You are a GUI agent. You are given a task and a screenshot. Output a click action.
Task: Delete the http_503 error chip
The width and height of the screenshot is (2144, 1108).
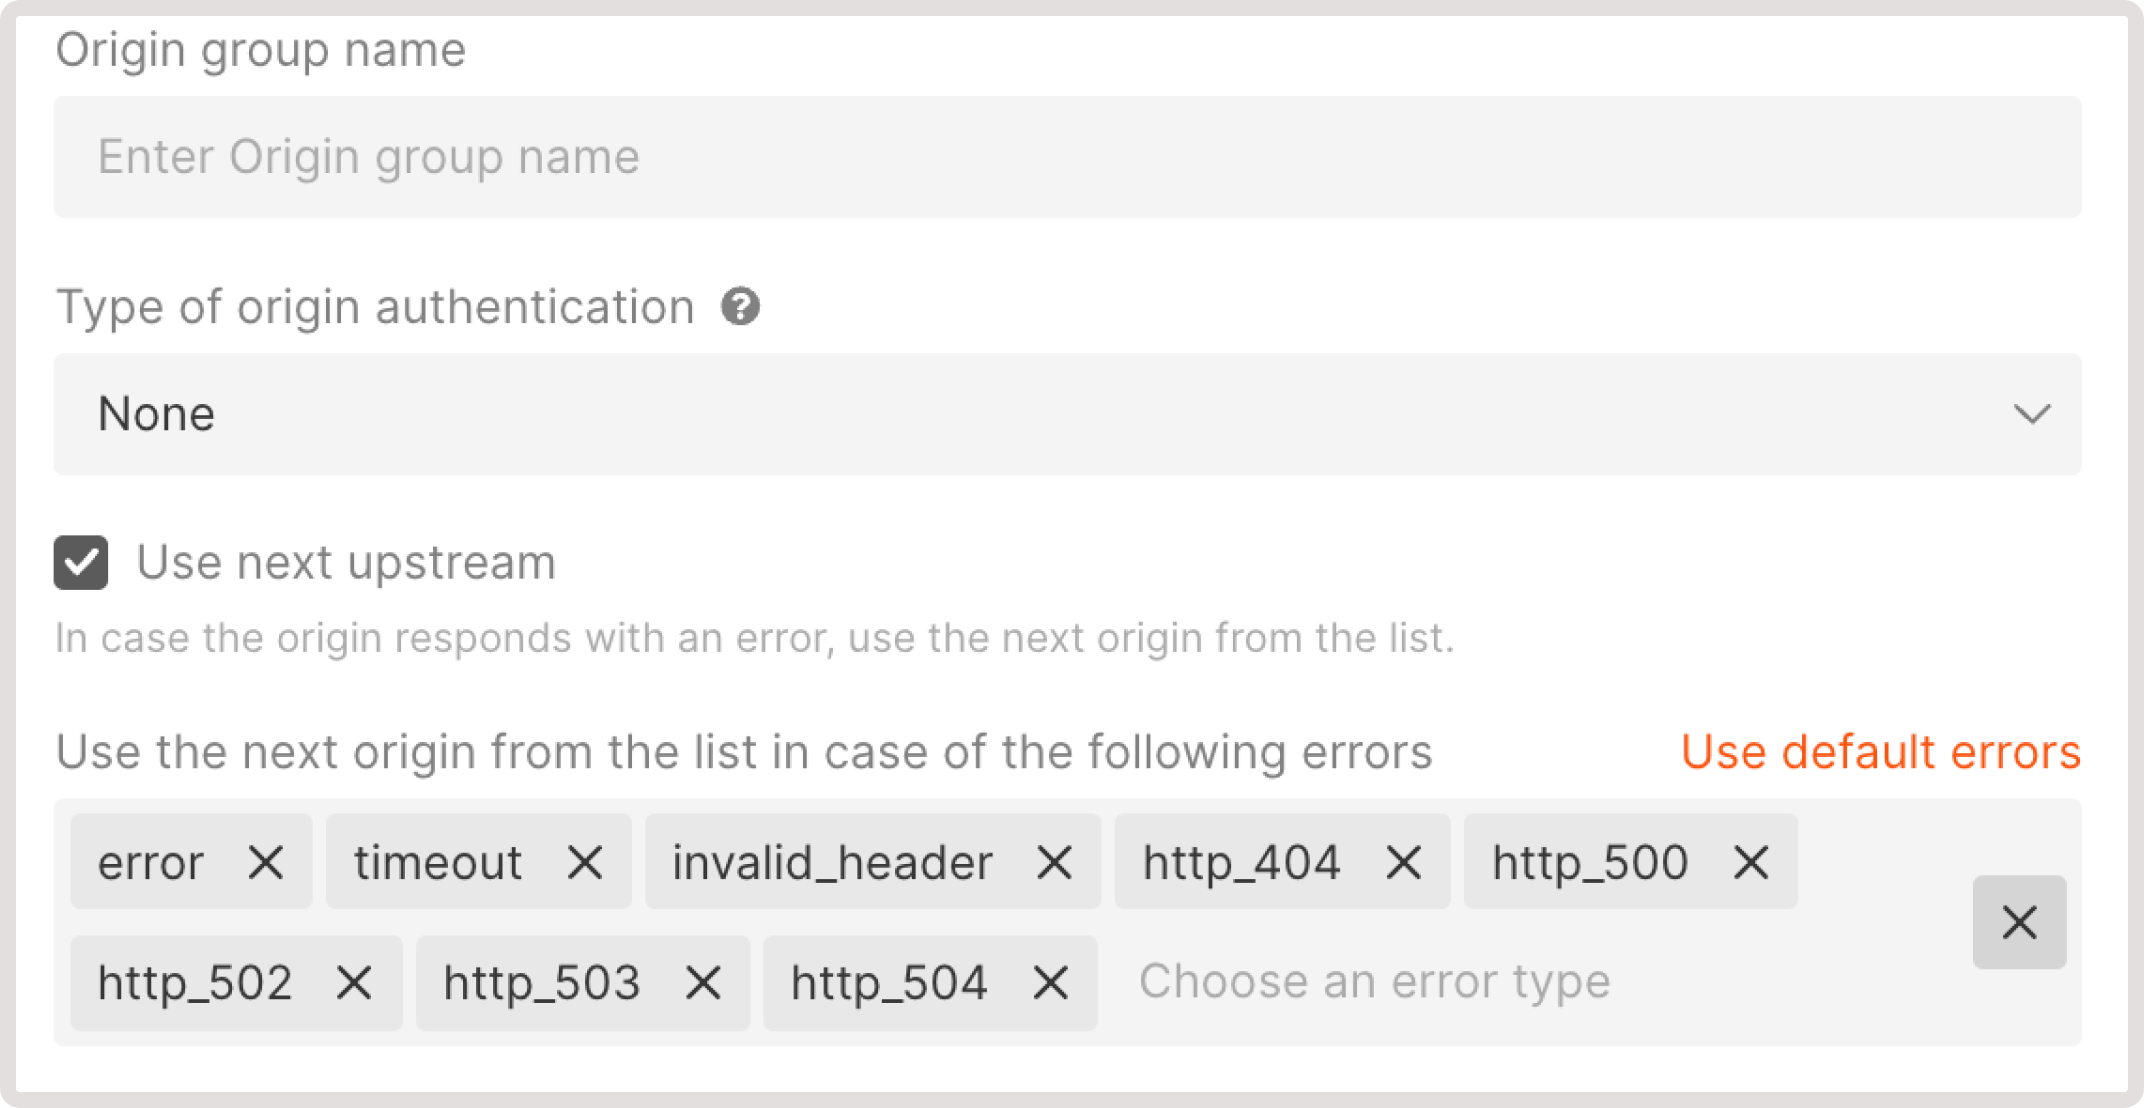[x=703, y=982]
